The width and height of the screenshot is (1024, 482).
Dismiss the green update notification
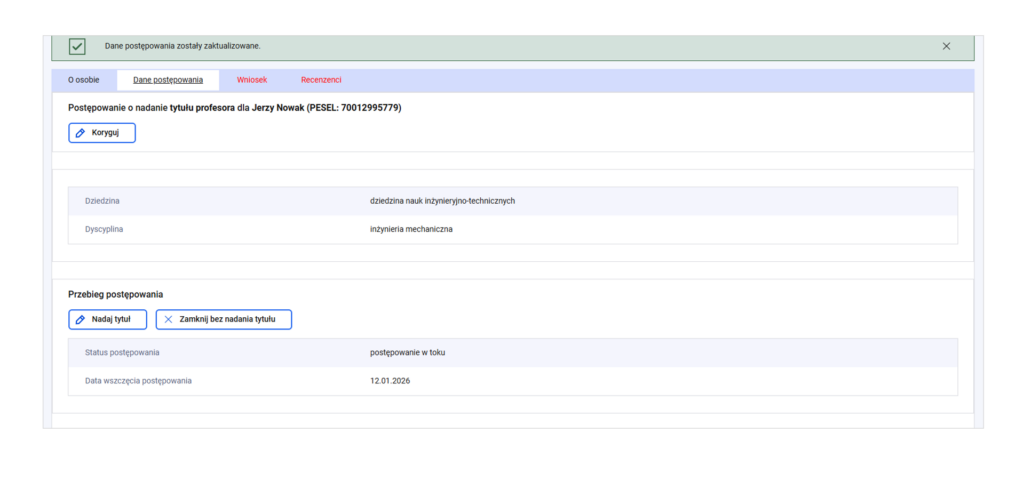click(x=946, y=46)
